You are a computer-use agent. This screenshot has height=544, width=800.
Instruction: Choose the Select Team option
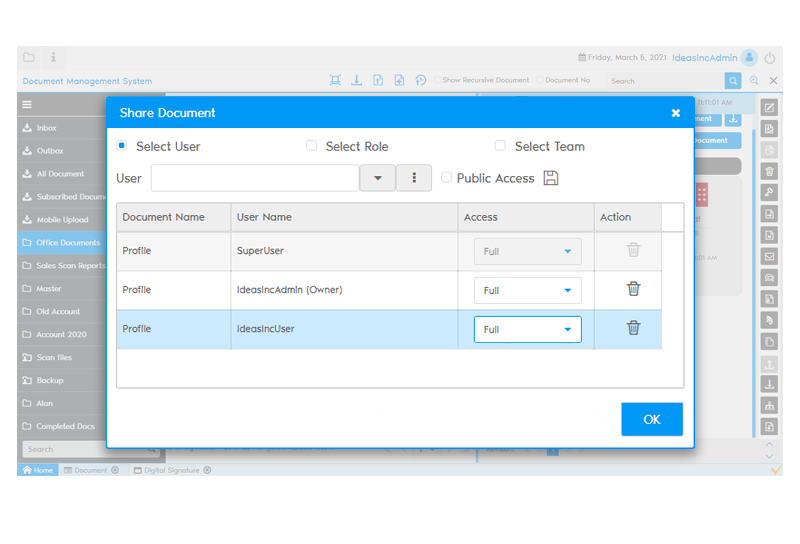pyautogui.click(x=500, y=146)
